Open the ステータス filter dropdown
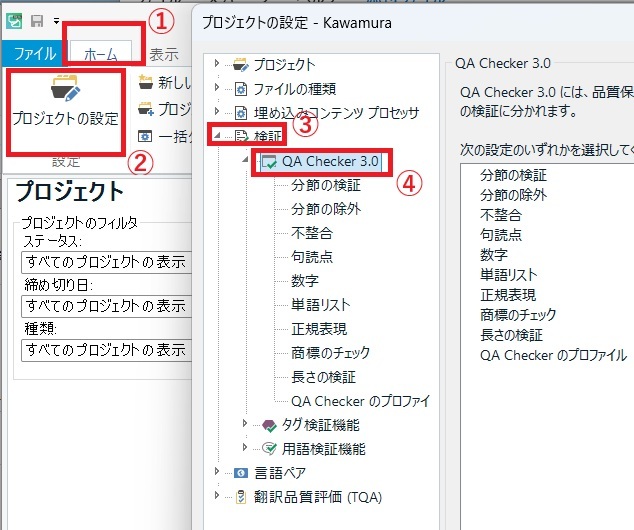634x530 pixels. coord(106,262)
